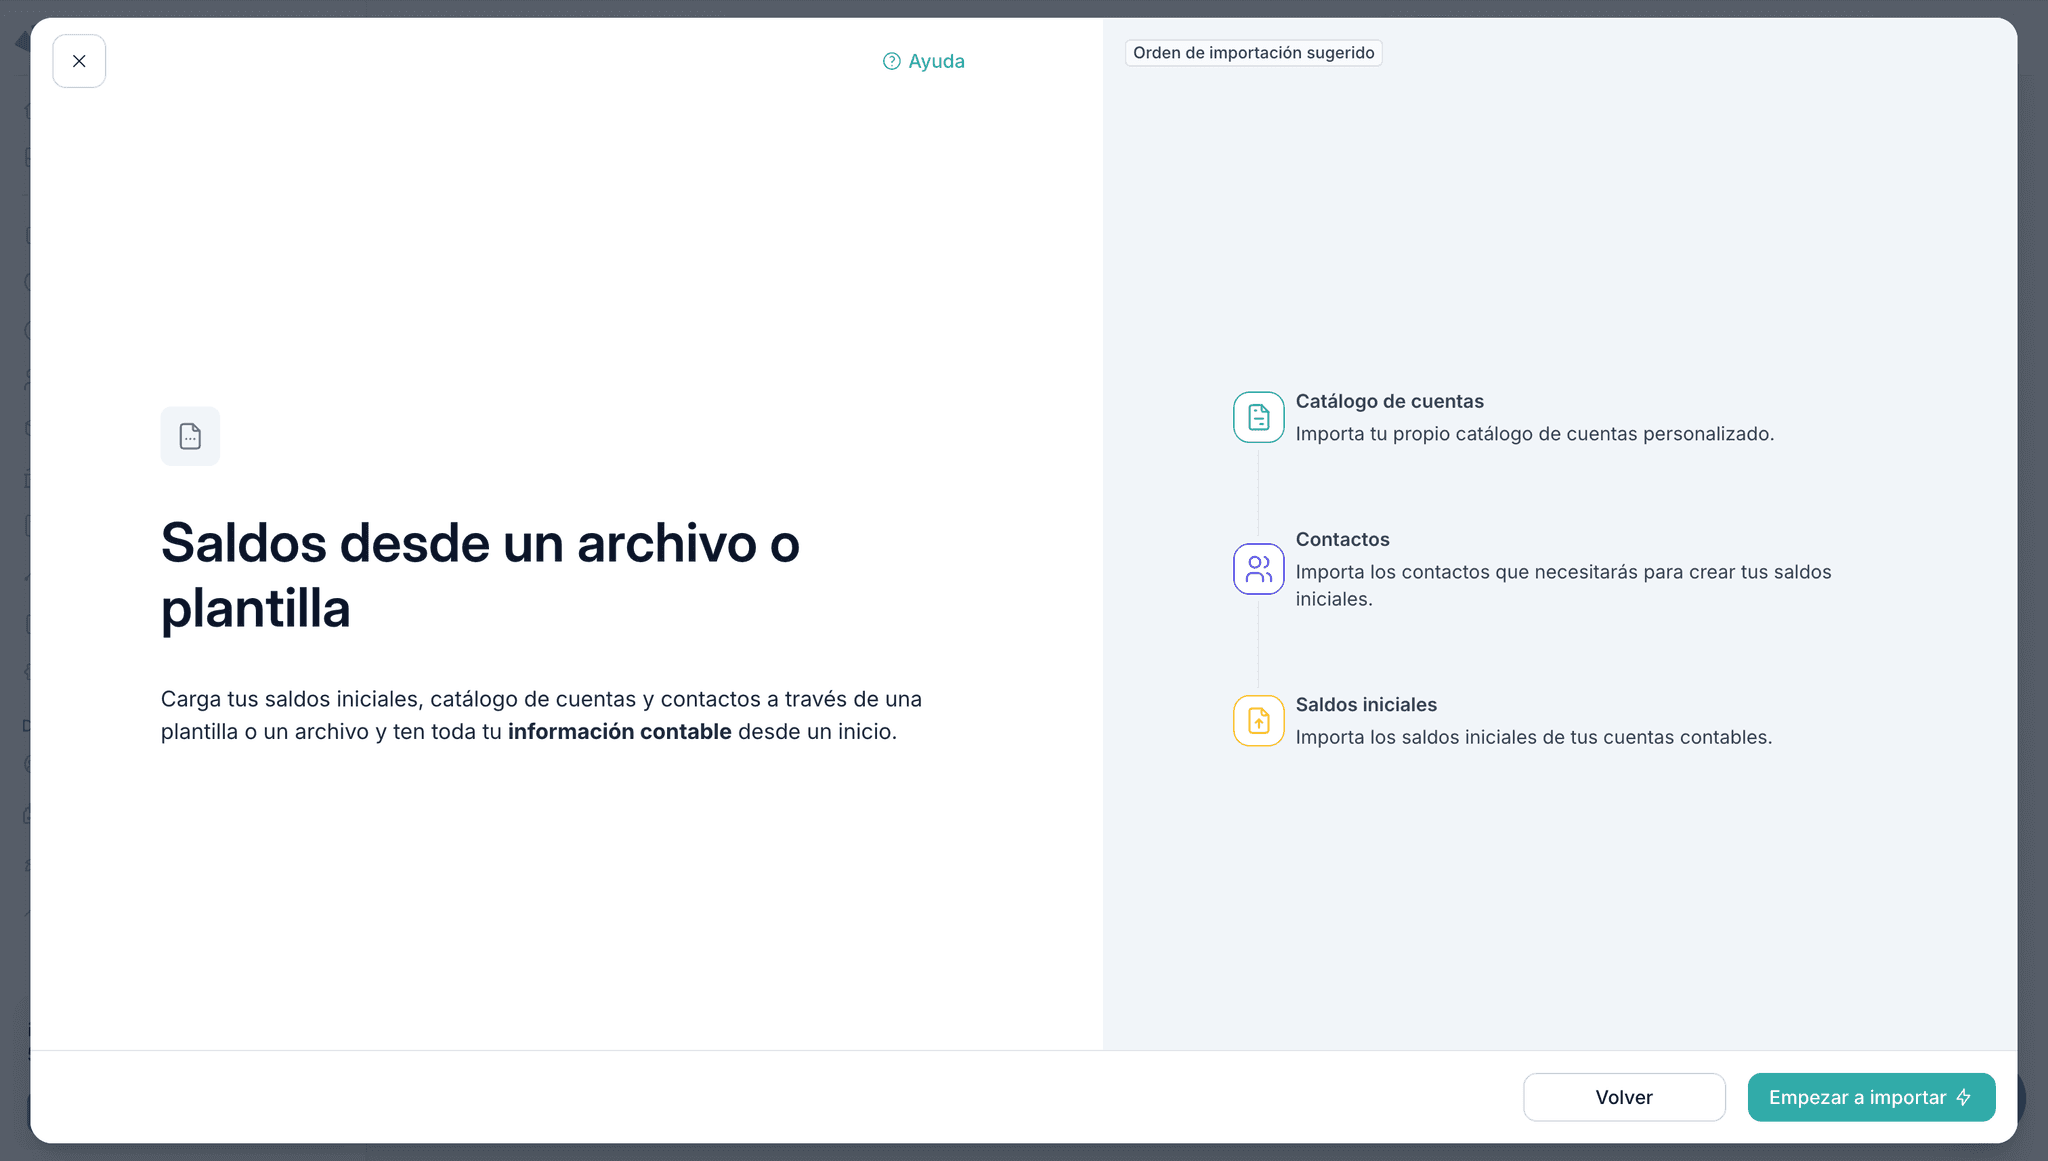Open the Ayuda help link
2048x1161 pixels.
click(x=936, y=61)
